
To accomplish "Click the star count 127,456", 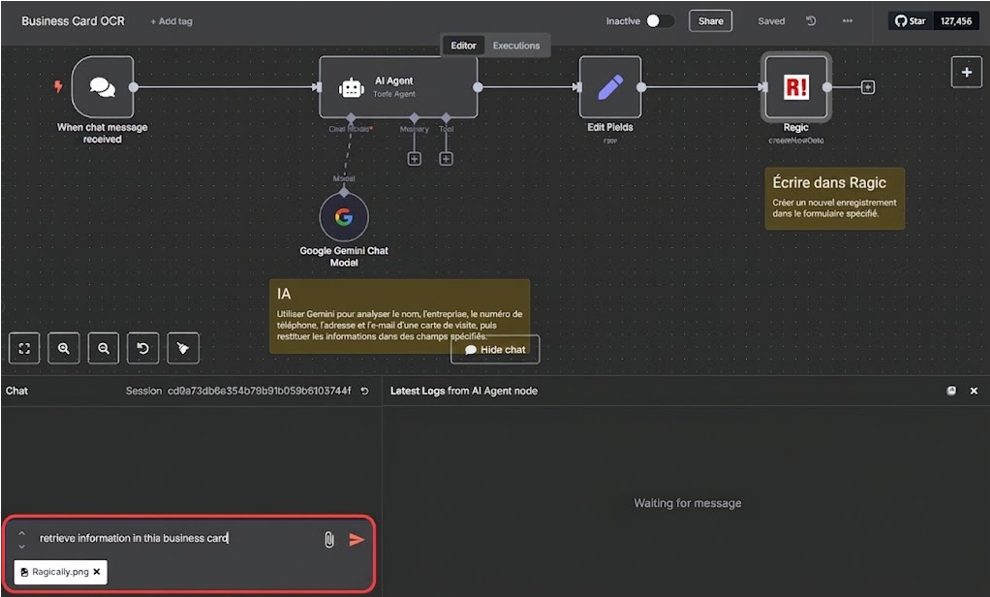I will coord(956,21).
